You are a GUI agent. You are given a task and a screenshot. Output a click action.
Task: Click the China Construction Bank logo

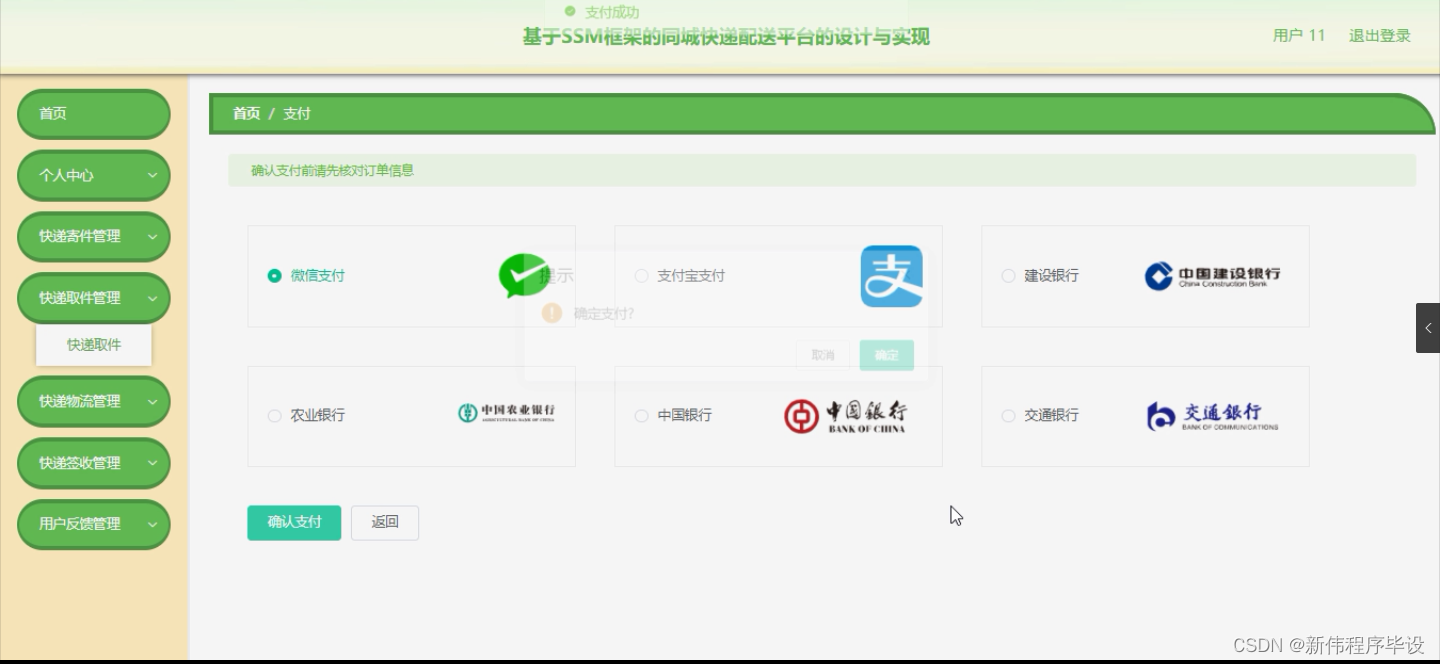click(1212, 276)
